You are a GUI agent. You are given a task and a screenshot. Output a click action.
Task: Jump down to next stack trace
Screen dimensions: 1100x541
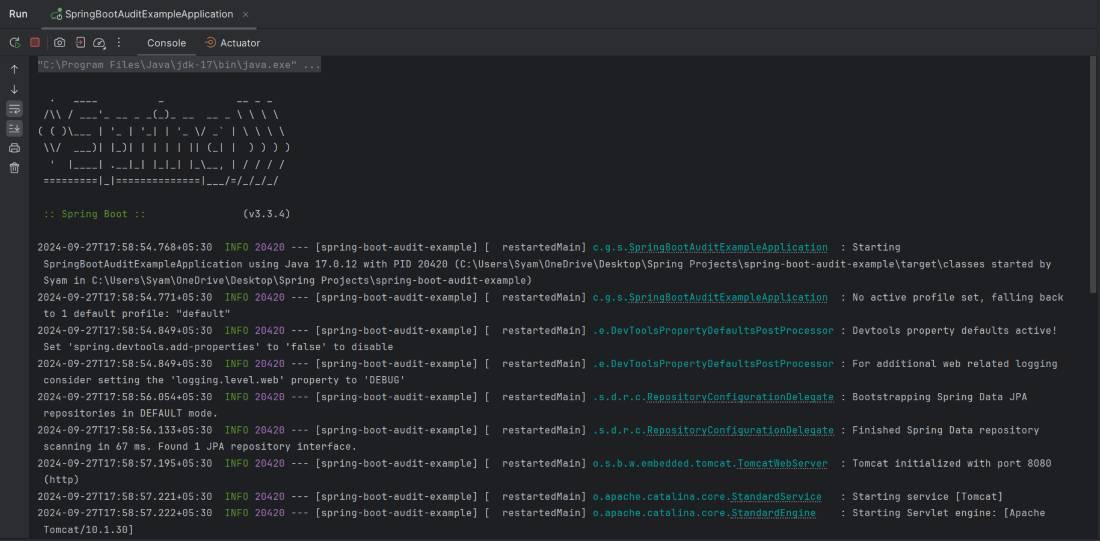pos(14,89)
